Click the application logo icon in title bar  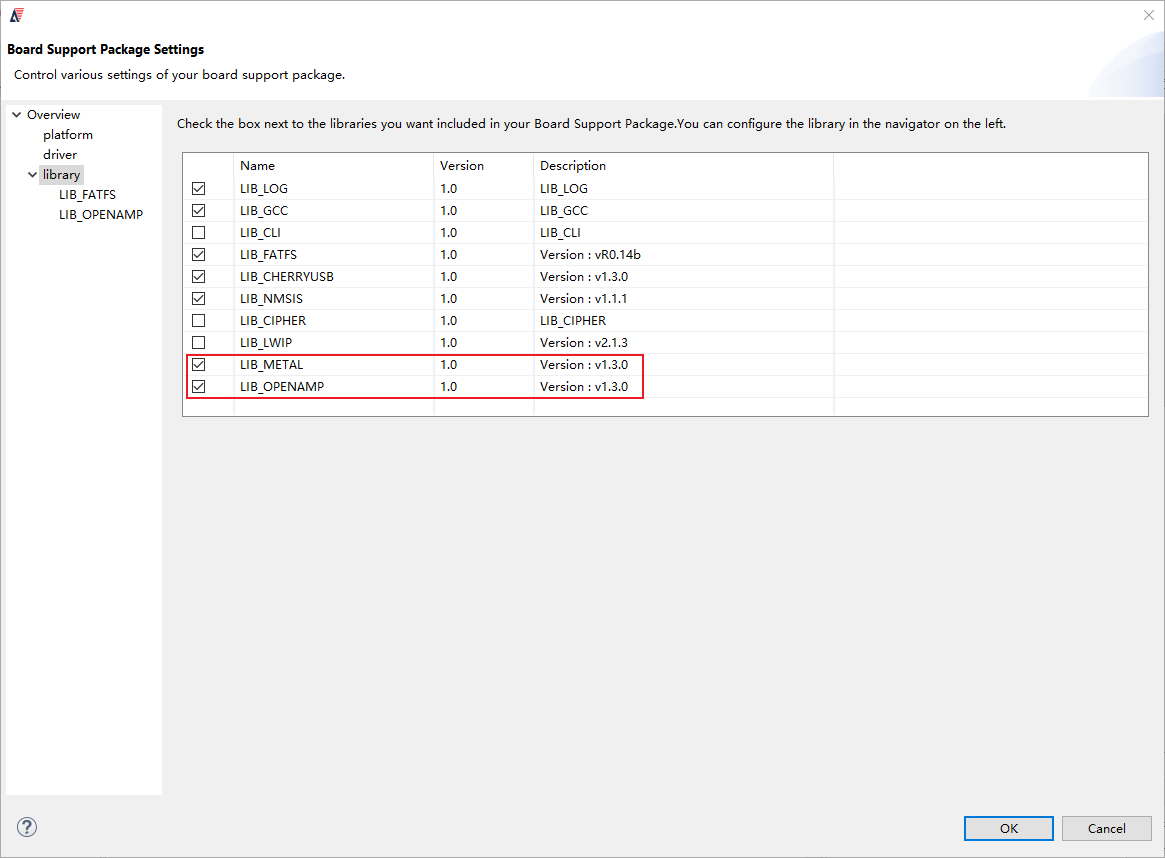click(x=17, y=15)
